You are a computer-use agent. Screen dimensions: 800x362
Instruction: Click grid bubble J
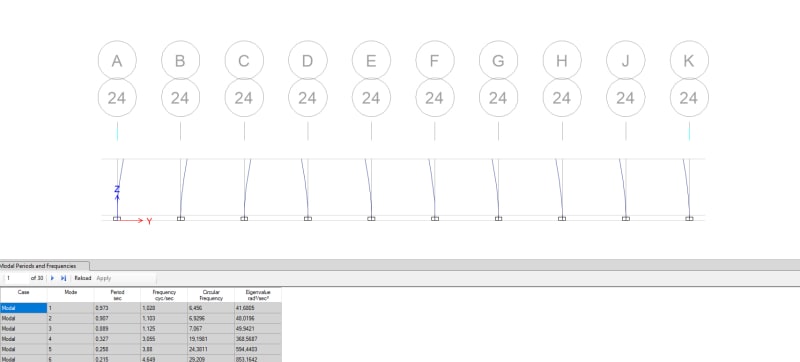pos(626,60)
